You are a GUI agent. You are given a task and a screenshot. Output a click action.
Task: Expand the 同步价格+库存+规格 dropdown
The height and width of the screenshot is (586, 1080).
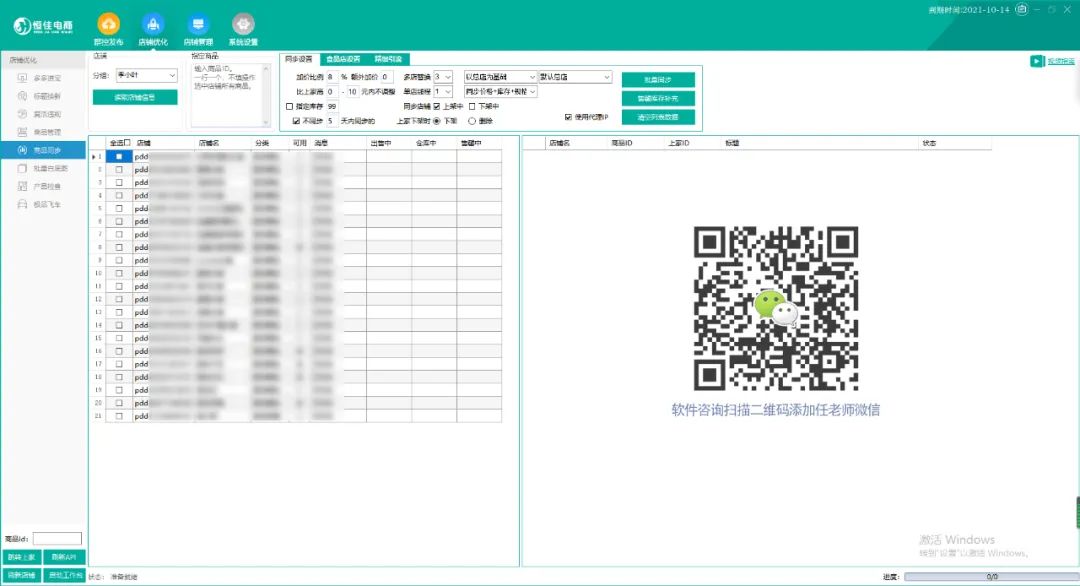point(500,92)
